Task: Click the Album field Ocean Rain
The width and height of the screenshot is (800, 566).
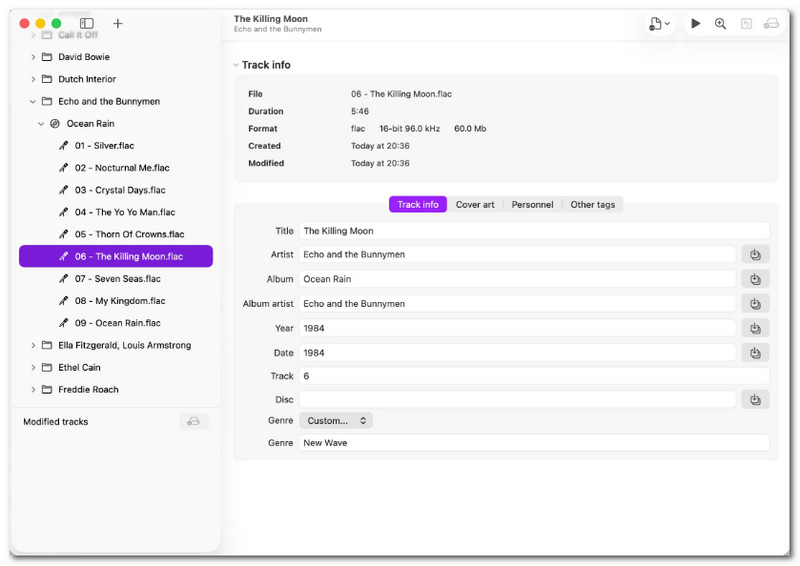Action: tap(517, 279)
